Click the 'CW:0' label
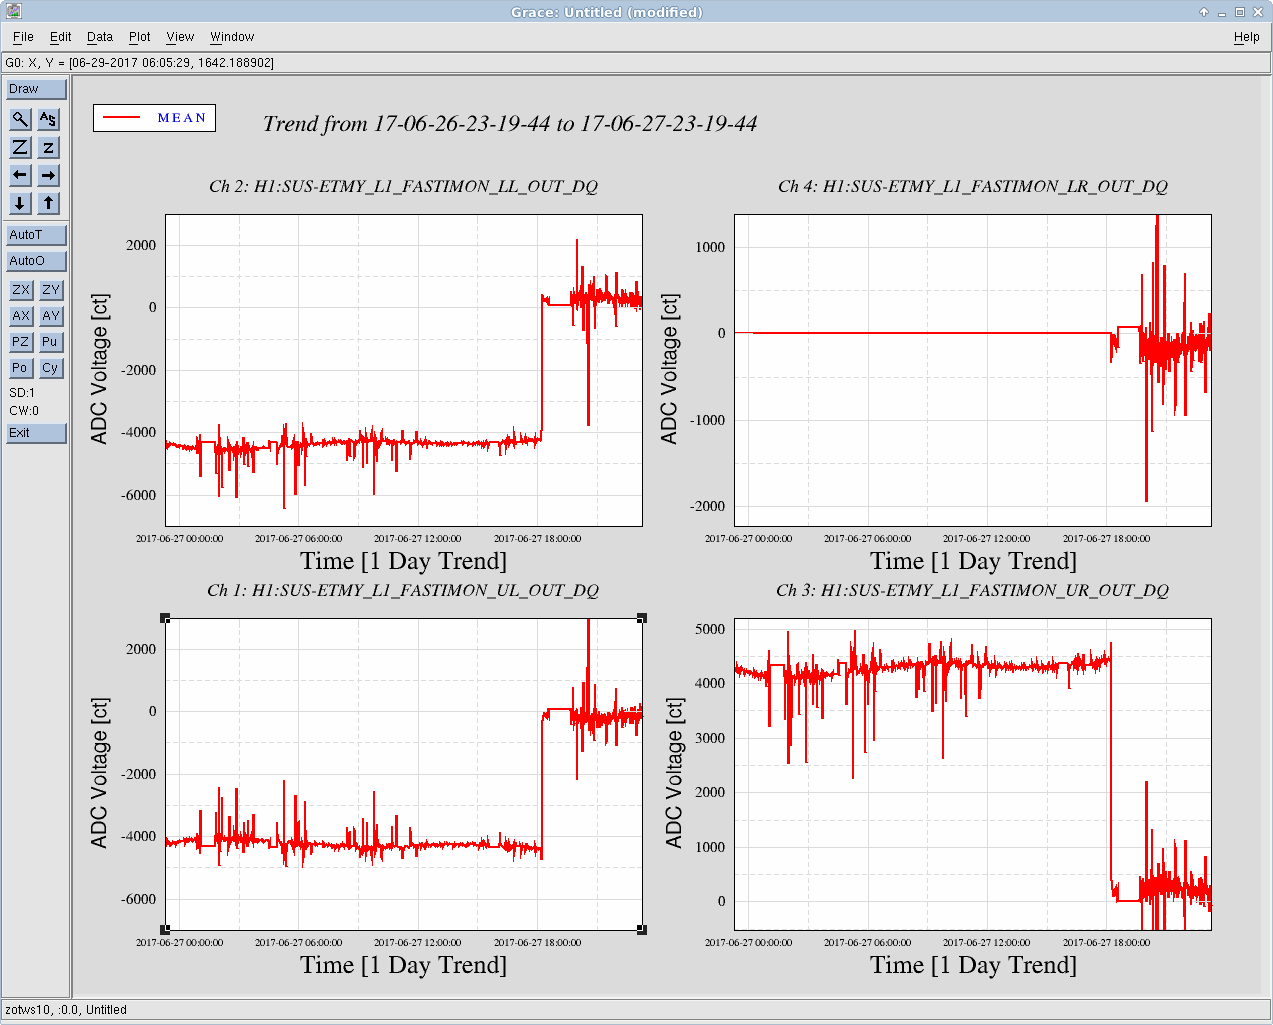This screenshot has height=1025, width=1273. click(24, 411)
